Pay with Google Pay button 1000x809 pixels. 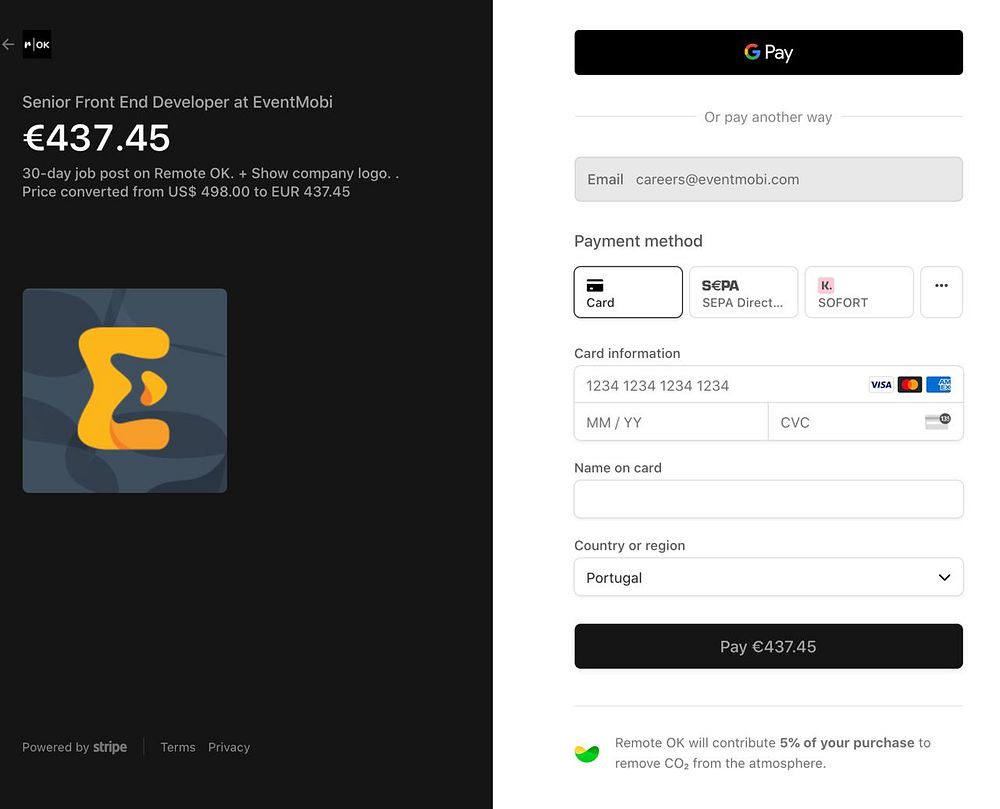click(768, 53)
